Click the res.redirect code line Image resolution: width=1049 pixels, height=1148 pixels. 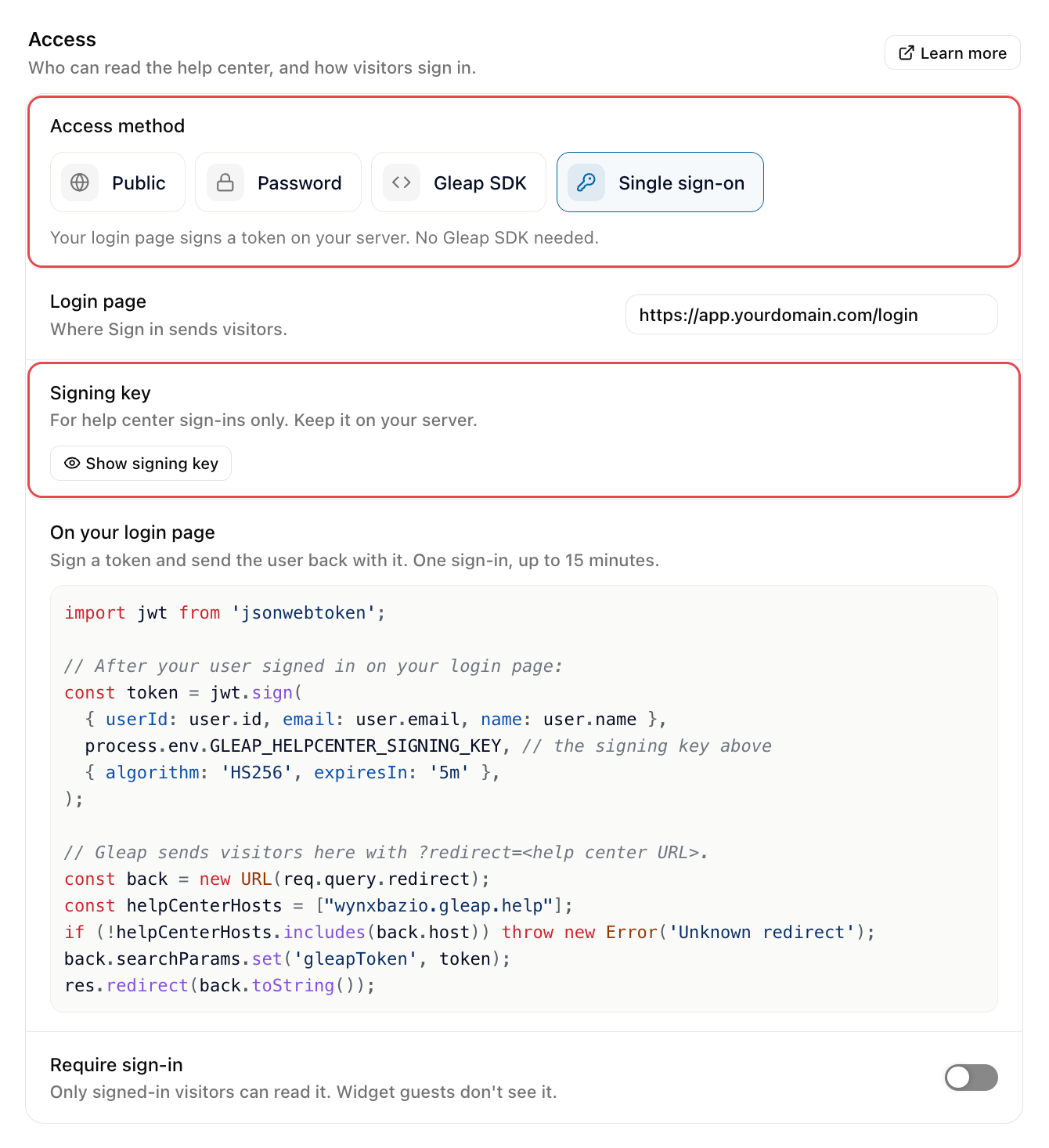[220, 985]
